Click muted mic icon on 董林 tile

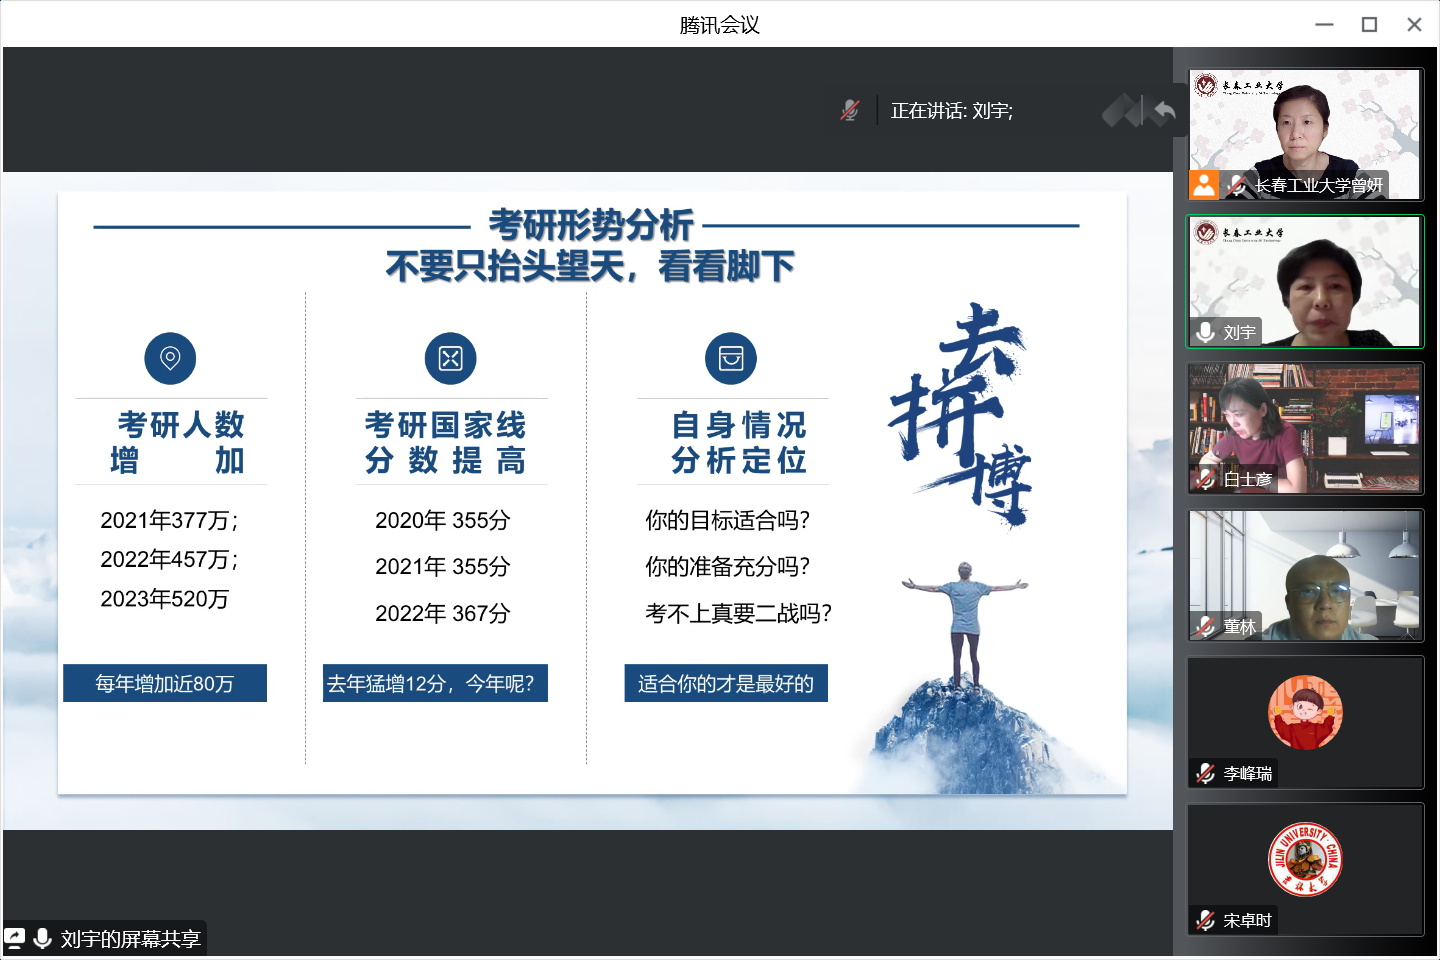click(1206, 626)
